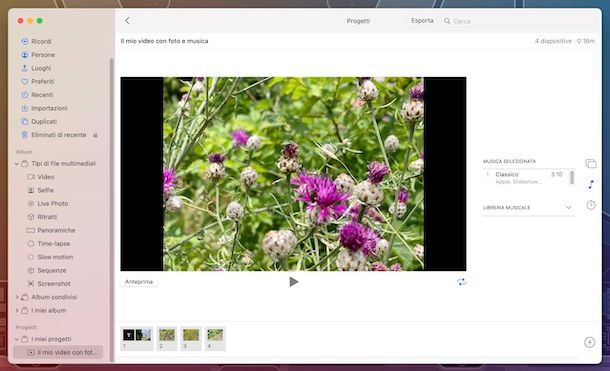Go back with the chevron arrow
Image resolution: width=610 pixels, height=371 pixels.
(127, 21)
